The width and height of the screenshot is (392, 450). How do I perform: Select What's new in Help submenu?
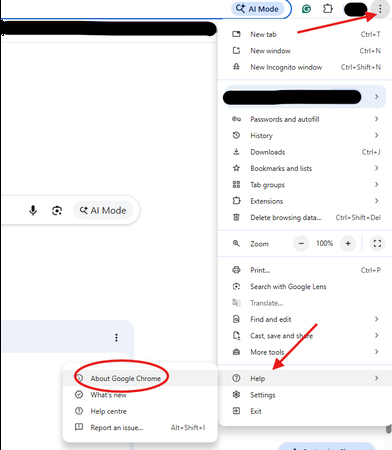pyautogui.click(x=140, y=395)
